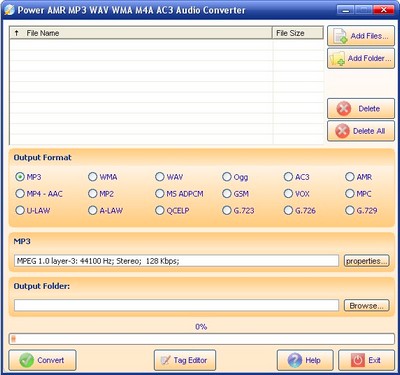Start conversion with Convert button label
400x375 pixels.
[51, 360]
